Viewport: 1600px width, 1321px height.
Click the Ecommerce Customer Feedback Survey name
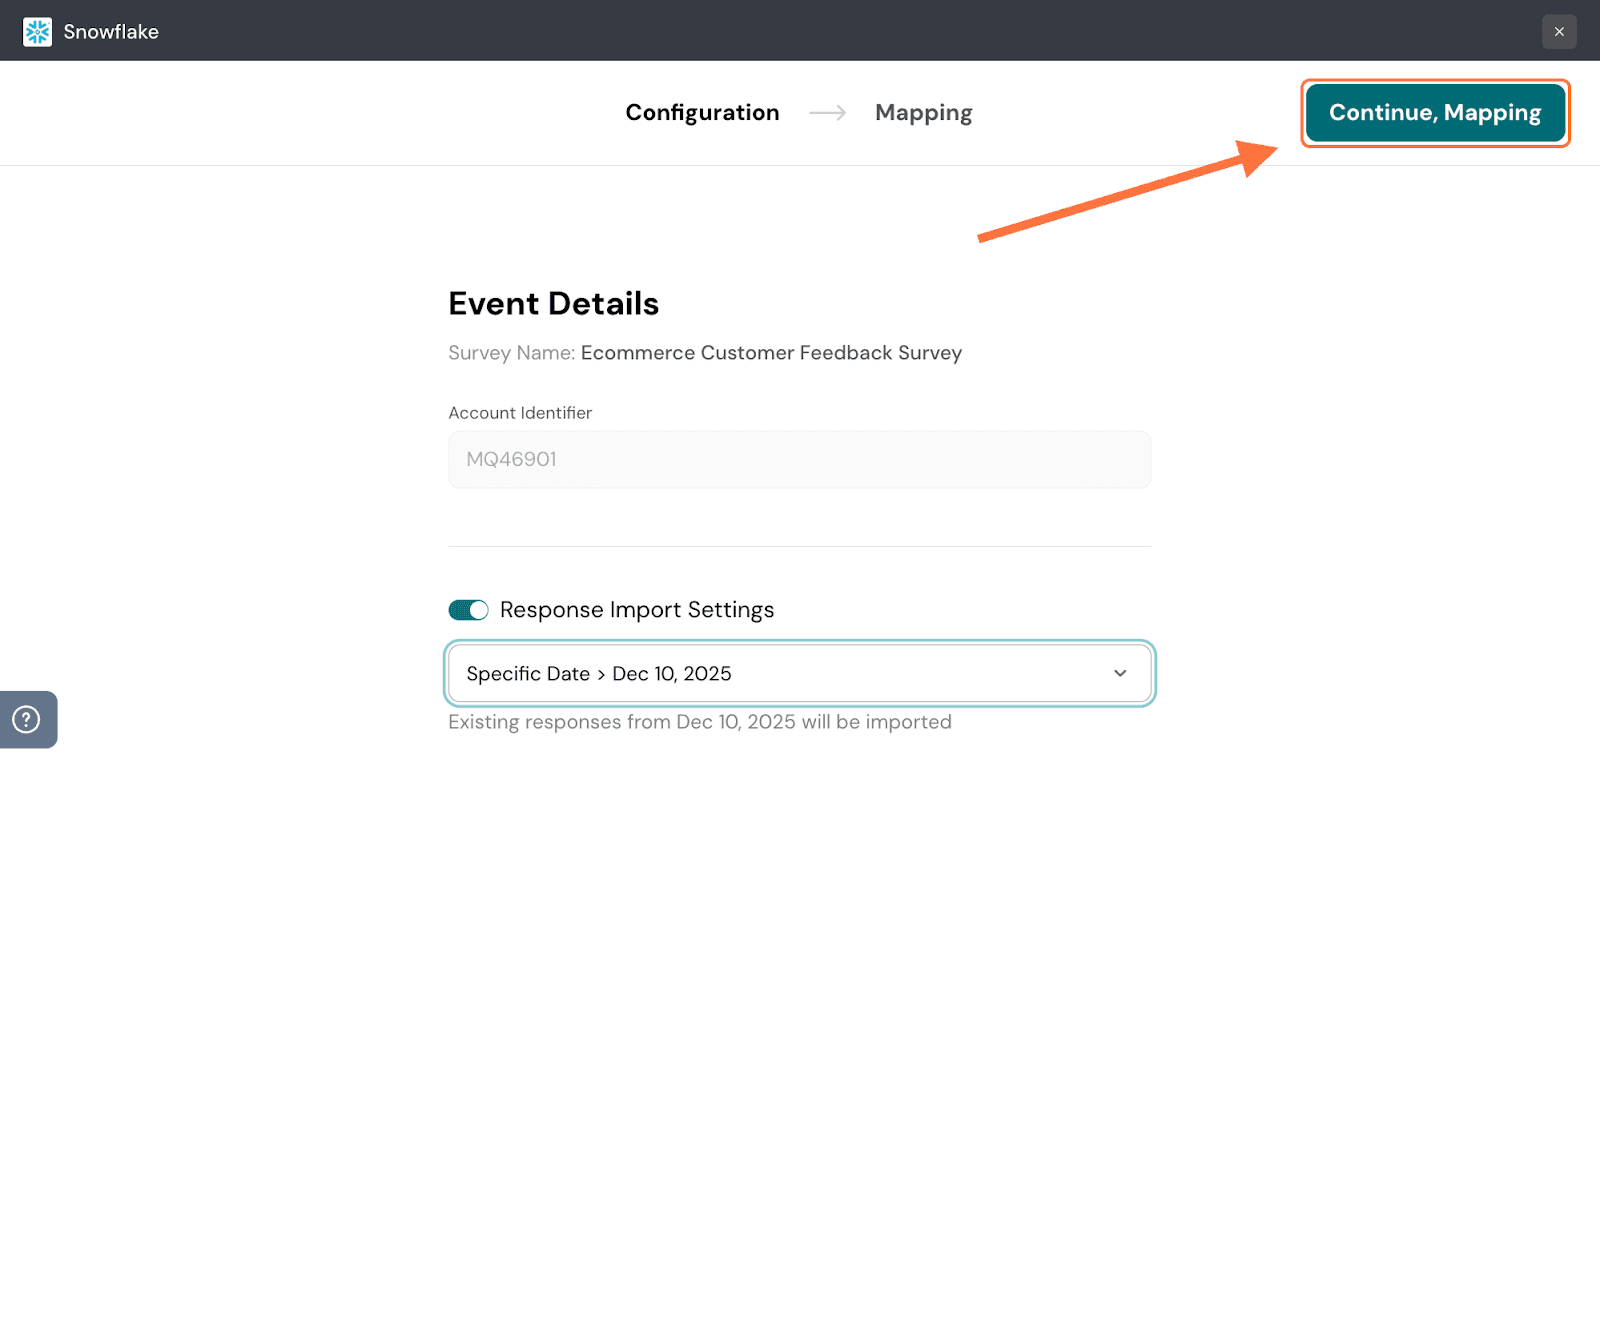click(x=771, y=353)
